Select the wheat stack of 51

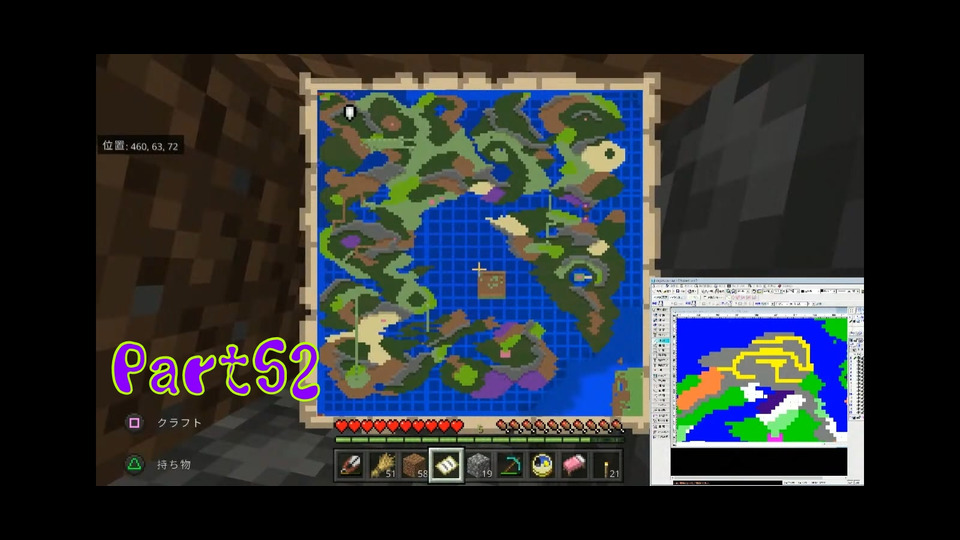[383, 465]
